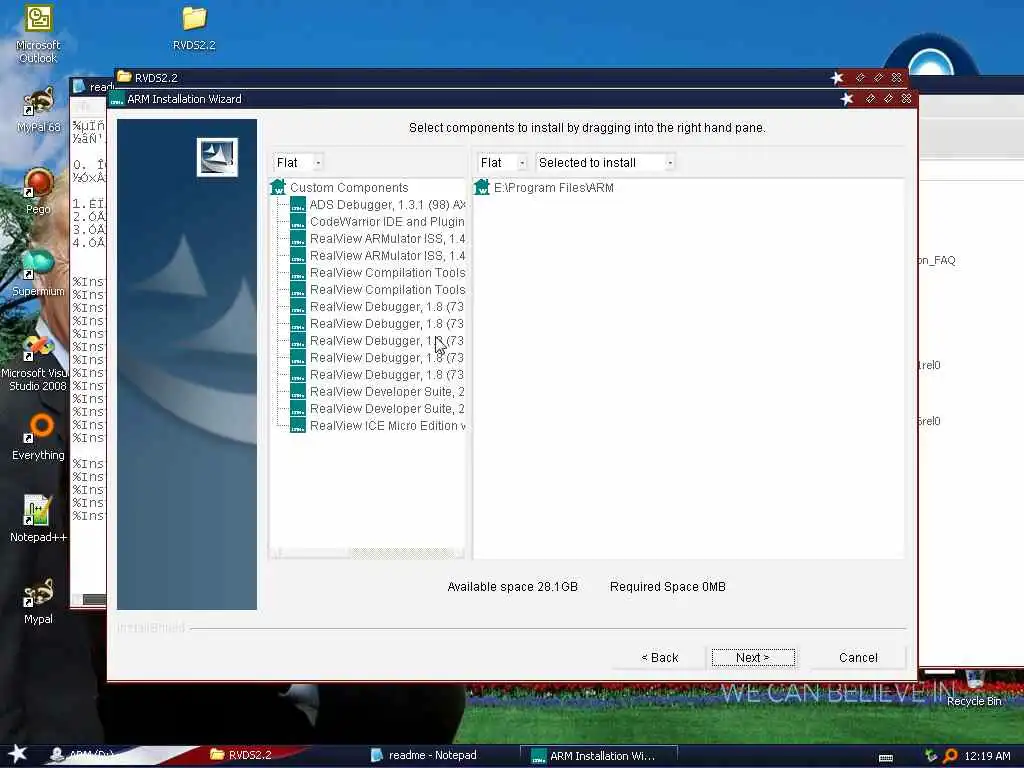Launch the Pego desktop shortcut
Image resolution: width=1024 pixels, height=768 pixels.
(x=38, y=191)
